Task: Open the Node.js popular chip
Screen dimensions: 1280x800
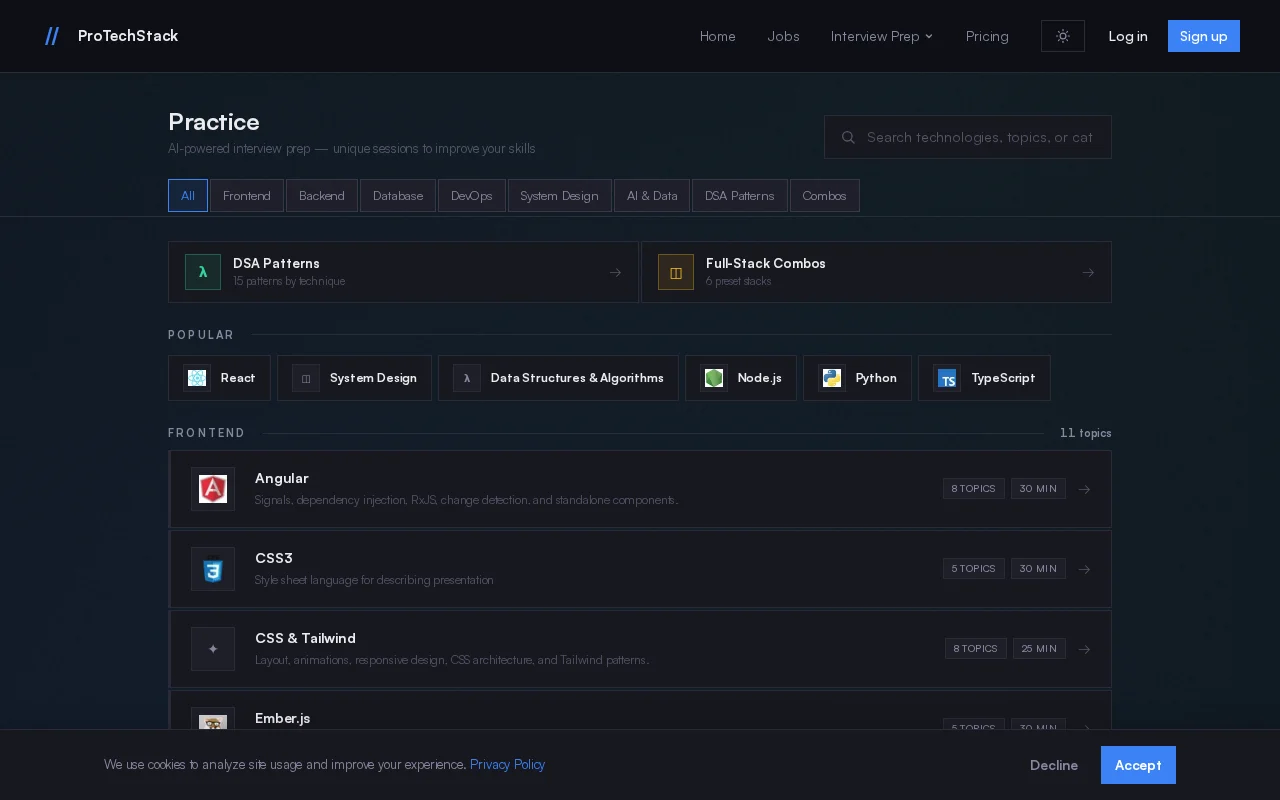Action: (x=741, y=378)
